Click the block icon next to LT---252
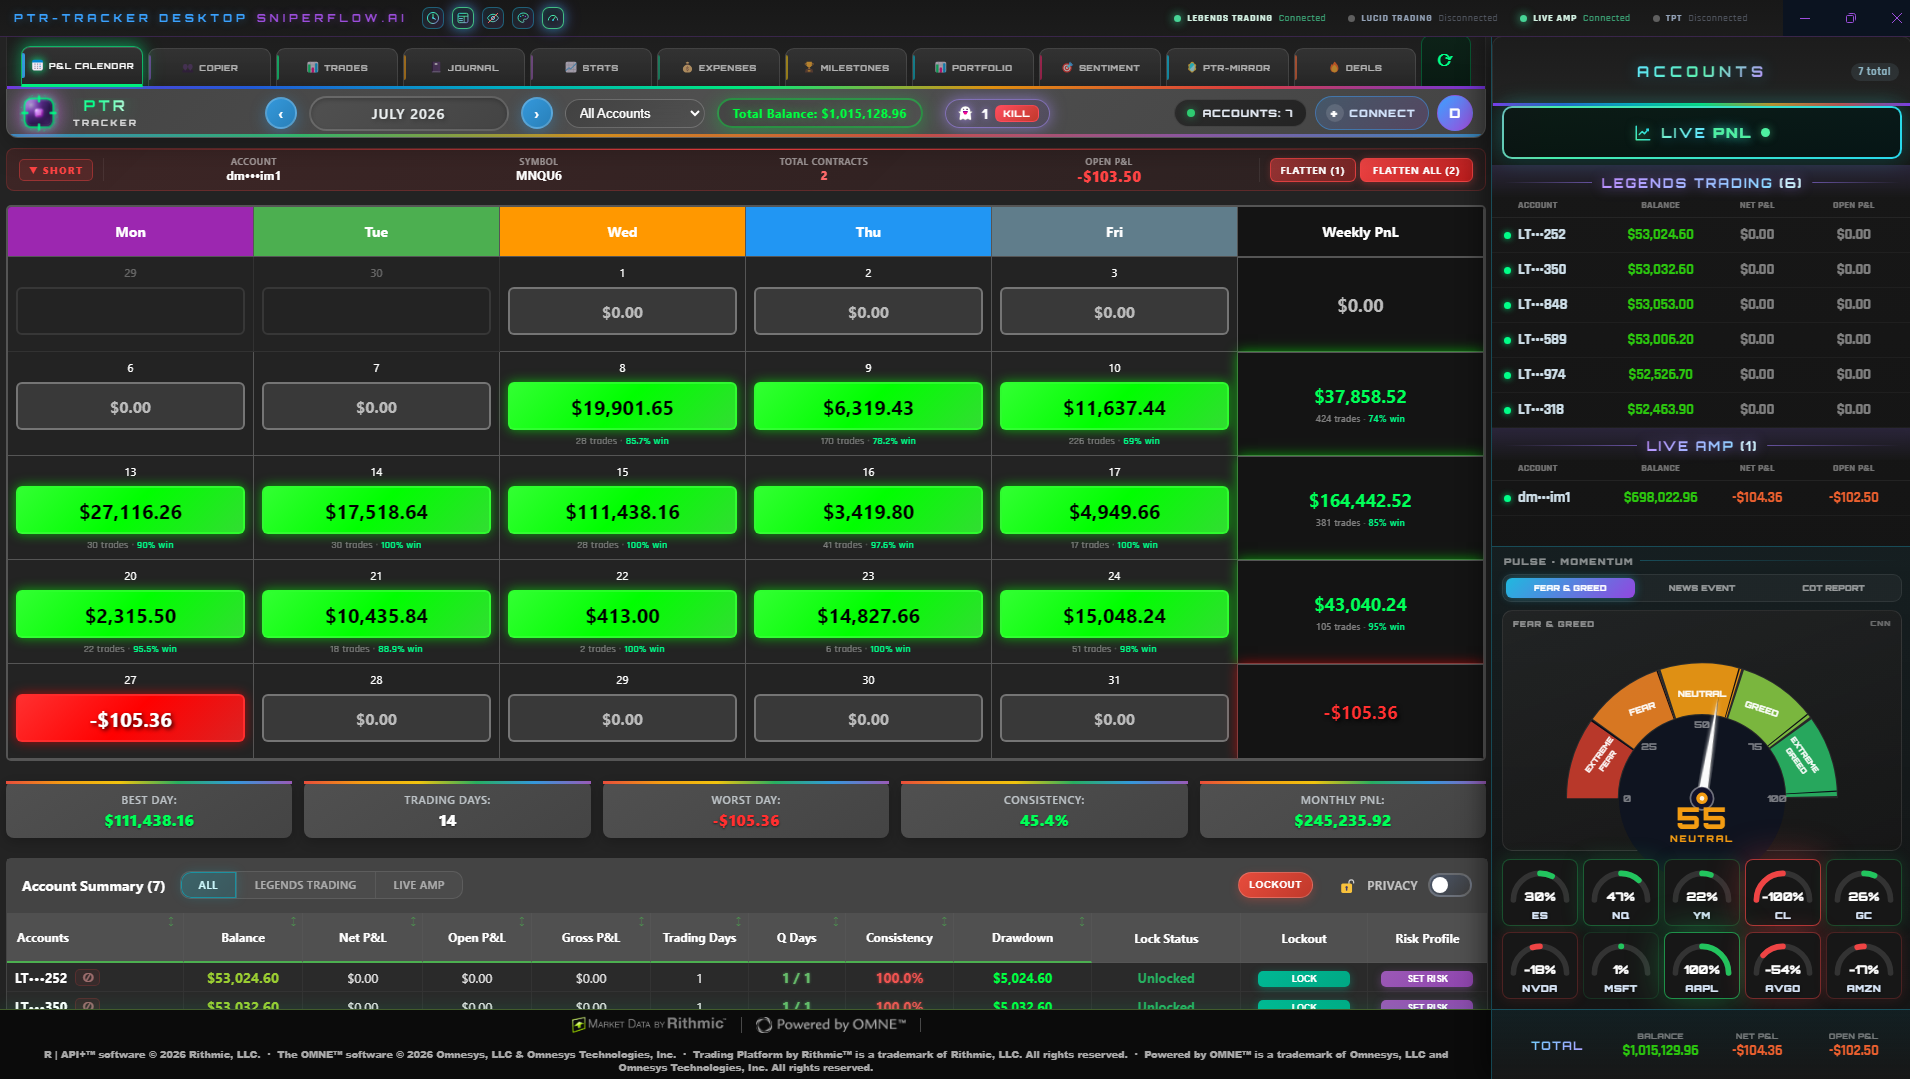1910x1079 pixels. click(x=88, y=978)
